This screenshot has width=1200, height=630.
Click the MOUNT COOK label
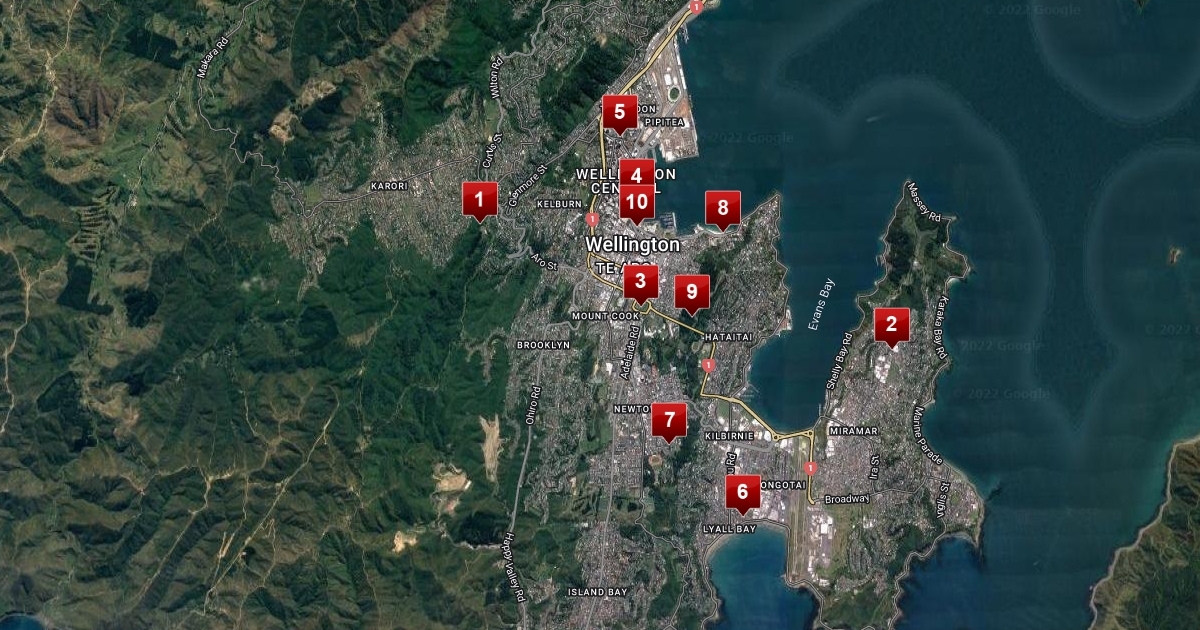click(605, 316)
